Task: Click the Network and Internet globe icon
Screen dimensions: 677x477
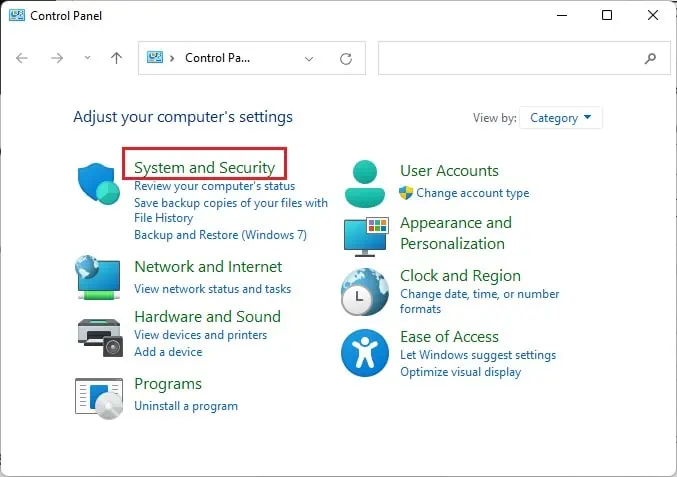Action: tap(98, 278)
